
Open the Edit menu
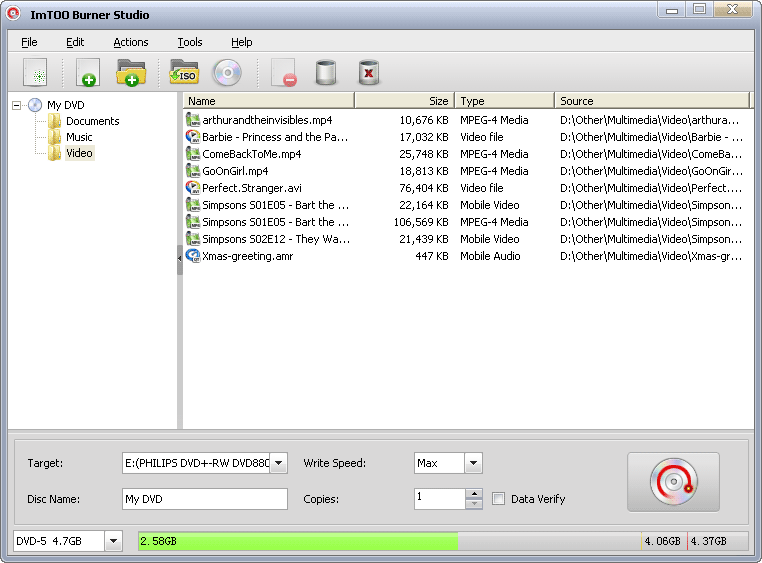[x=75, y=42]
